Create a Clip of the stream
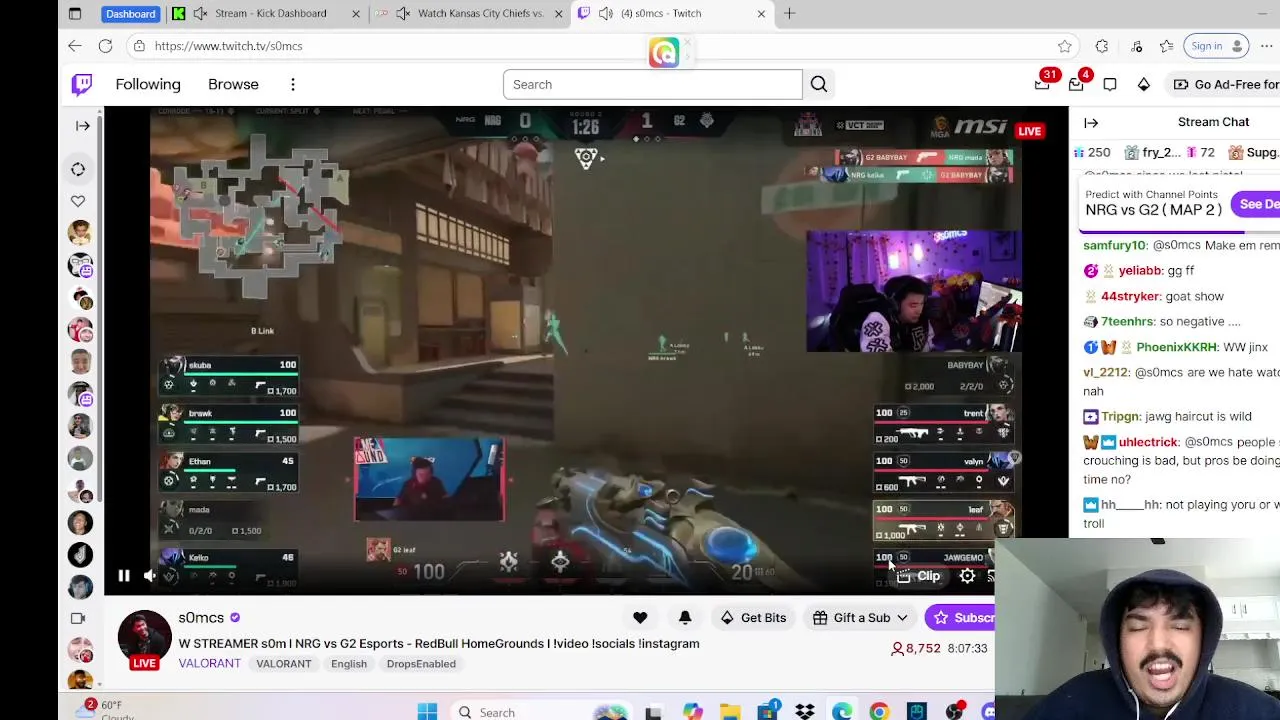 [919, 576]
